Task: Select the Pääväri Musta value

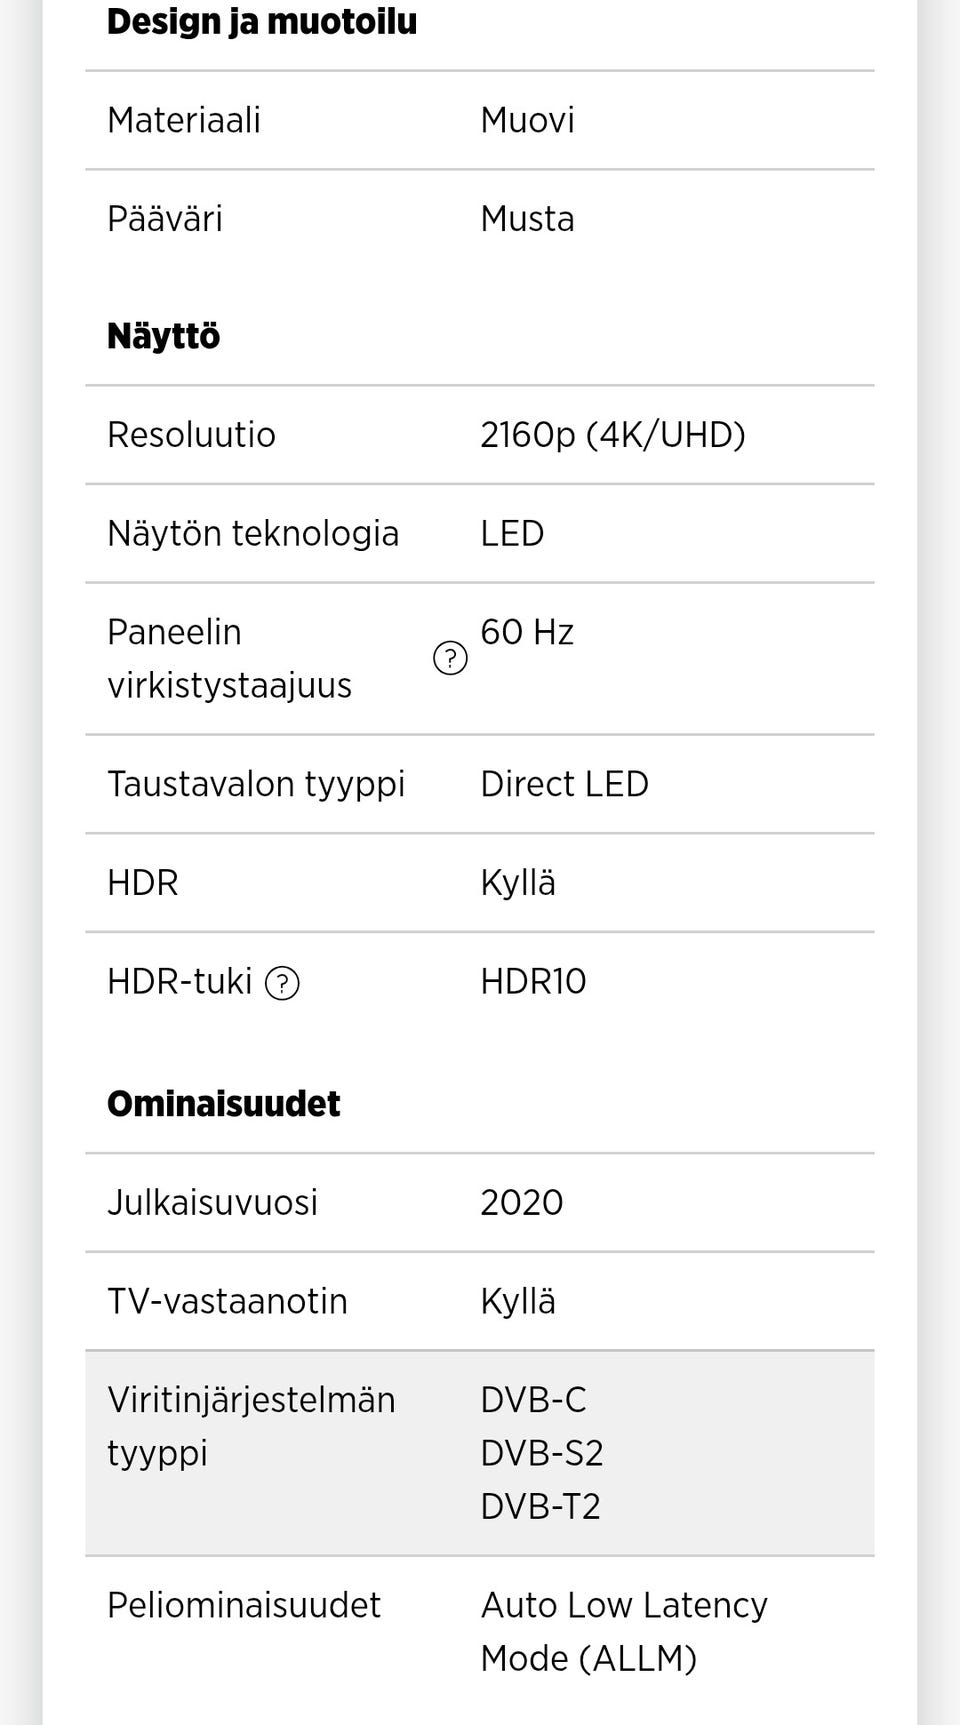Action: tap(527, 219)
